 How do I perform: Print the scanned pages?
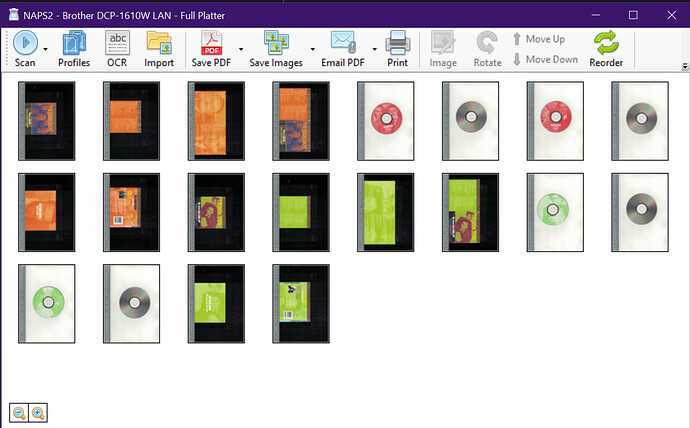[397, 49]
